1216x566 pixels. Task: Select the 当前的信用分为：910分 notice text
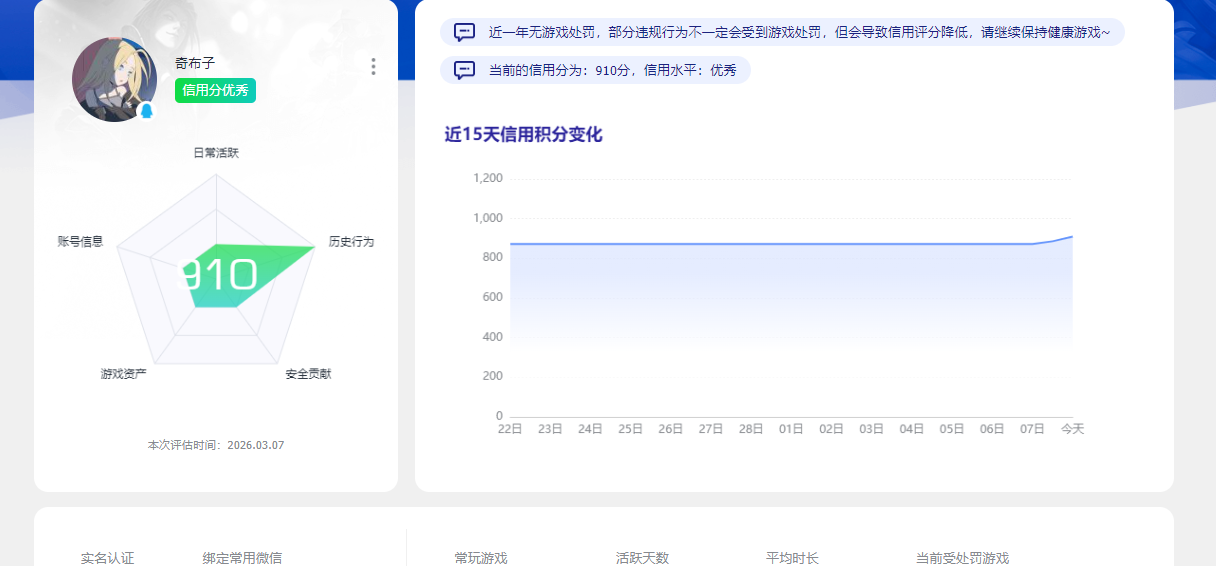click(612, 70)
